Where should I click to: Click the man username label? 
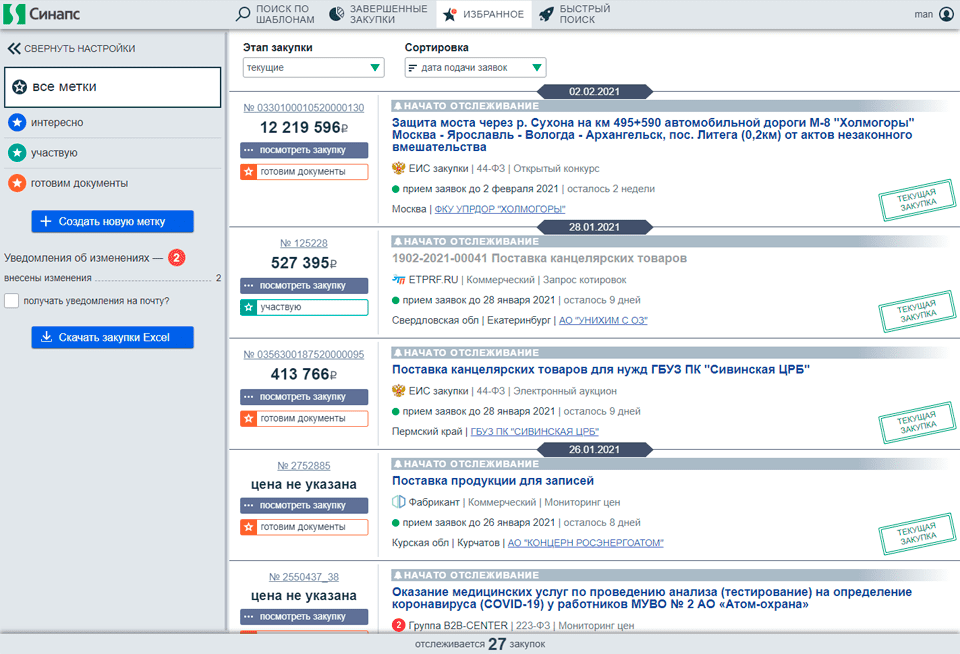coord(923,14)
